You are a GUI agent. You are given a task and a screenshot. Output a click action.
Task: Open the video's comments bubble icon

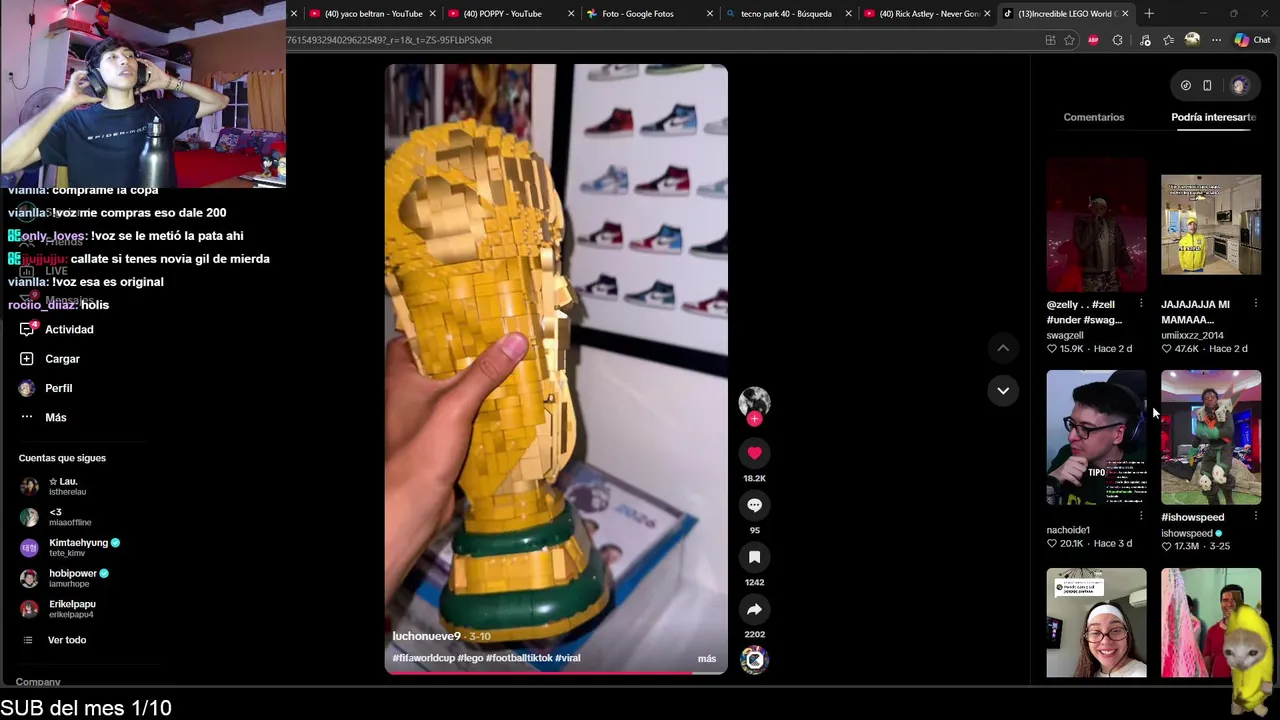pyautogui.click(x=754, y=505)
